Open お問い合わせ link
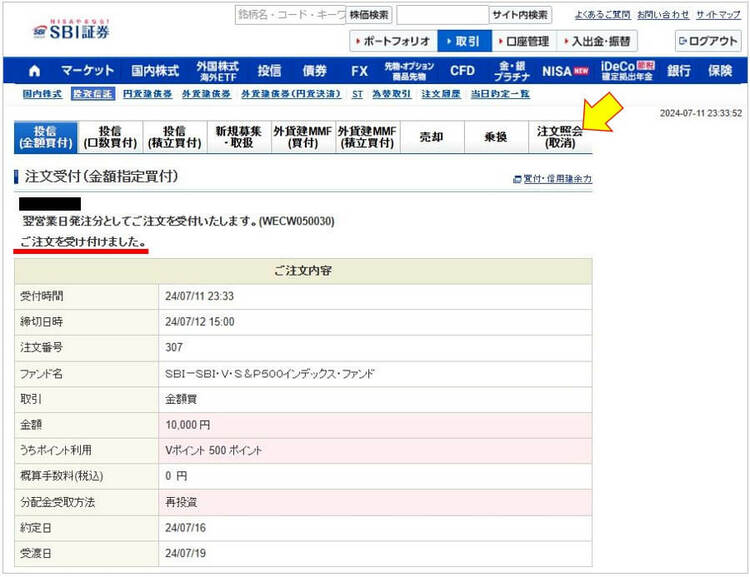 [x=663, y=15]
